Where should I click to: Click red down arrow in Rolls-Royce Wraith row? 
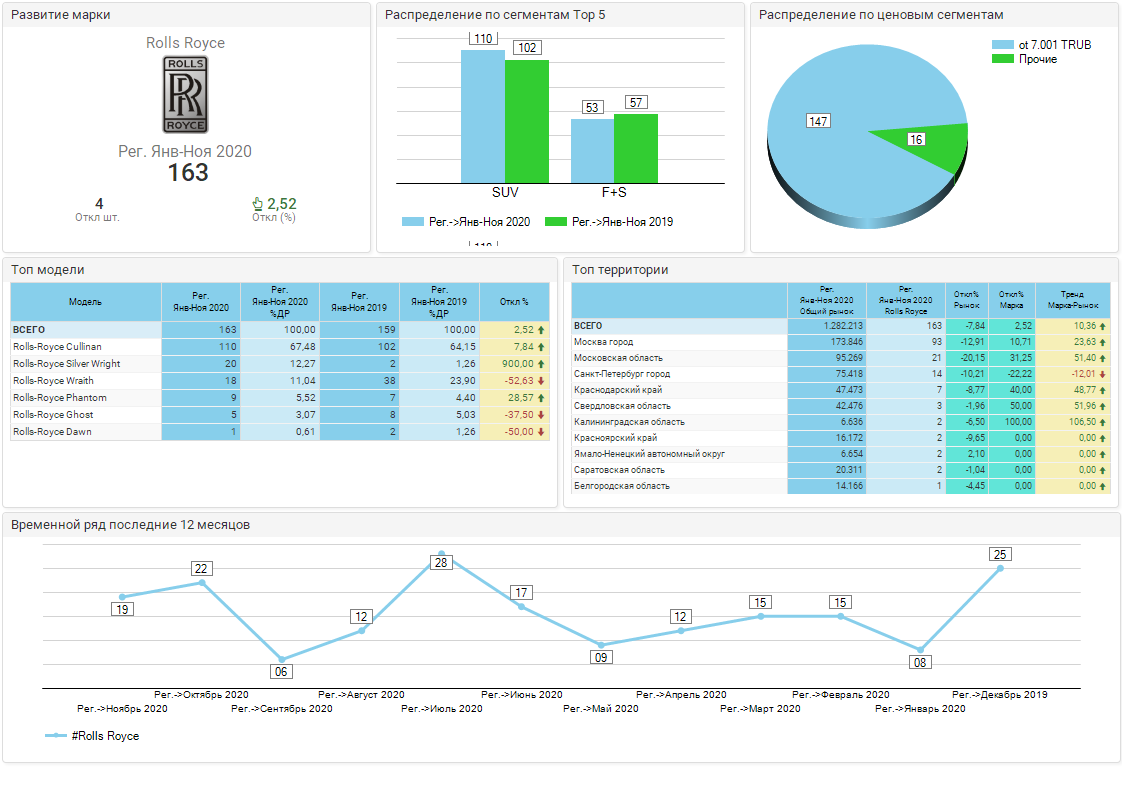tap(541, 381)
